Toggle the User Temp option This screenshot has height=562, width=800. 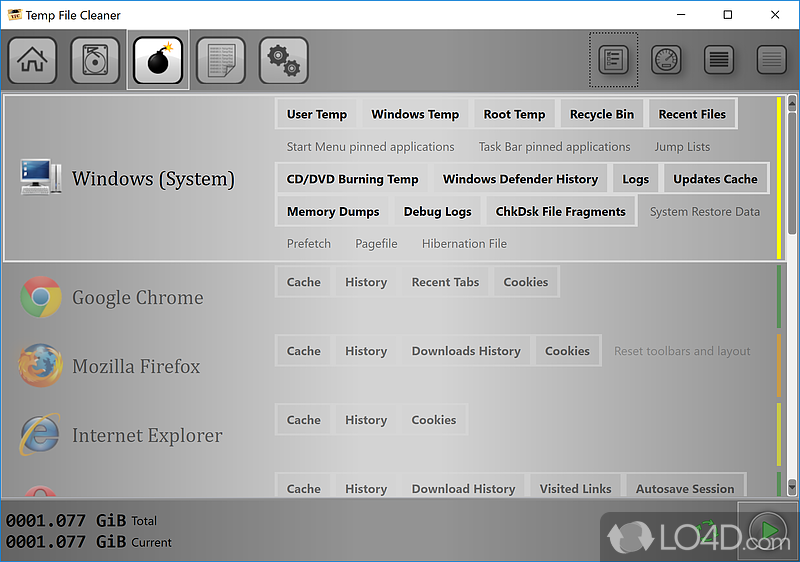pyautogui.click(x=316, y=114)
